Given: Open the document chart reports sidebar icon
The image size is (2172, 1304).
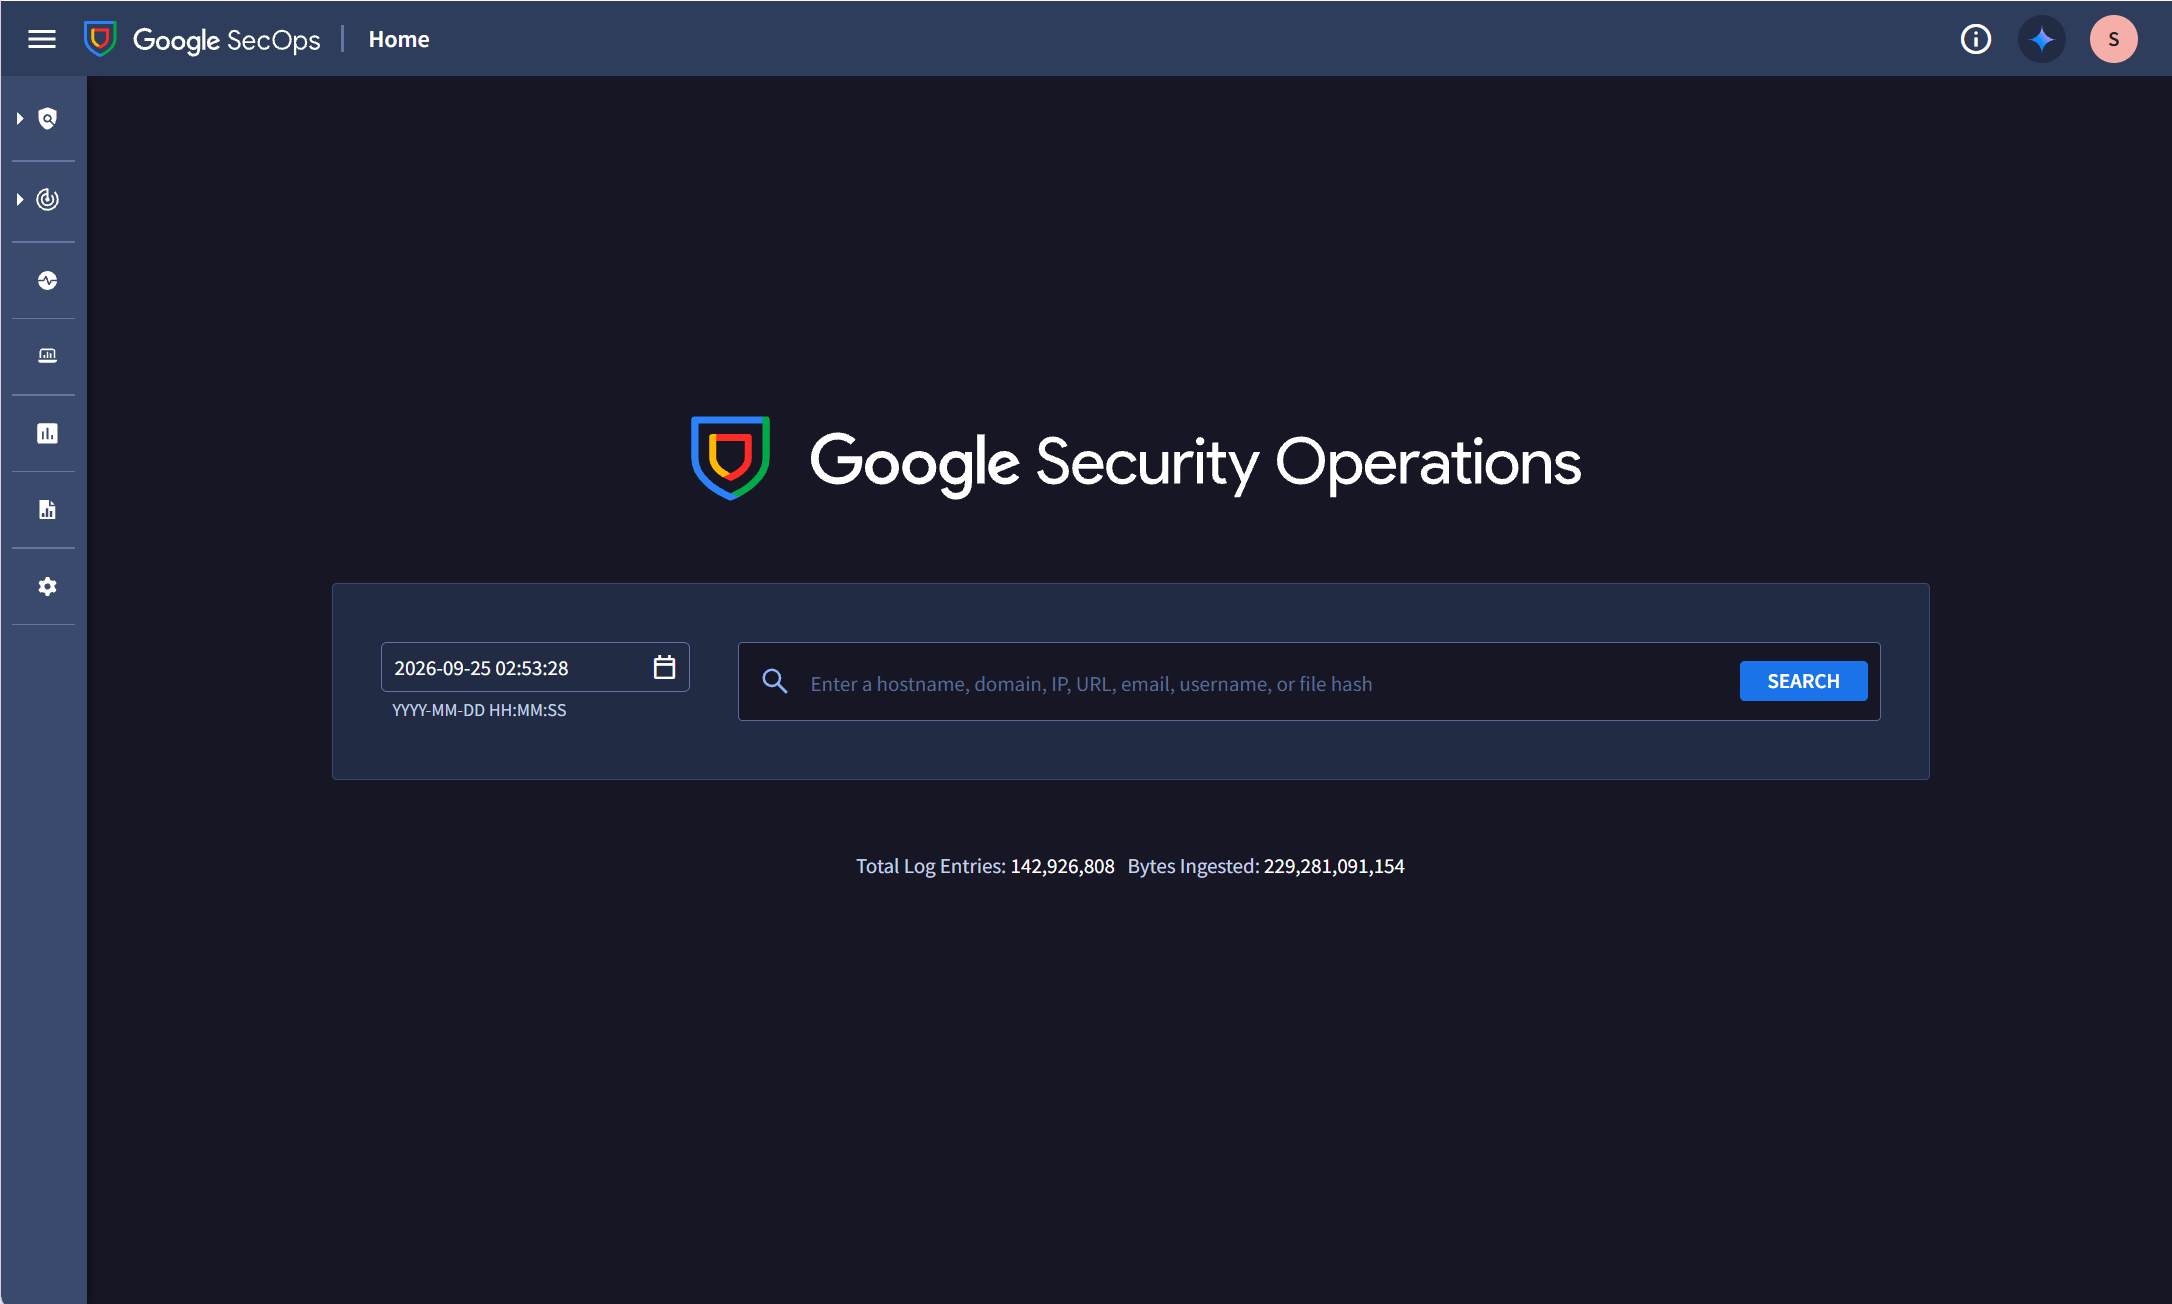Looking at the screenshot, I should 47,510.
